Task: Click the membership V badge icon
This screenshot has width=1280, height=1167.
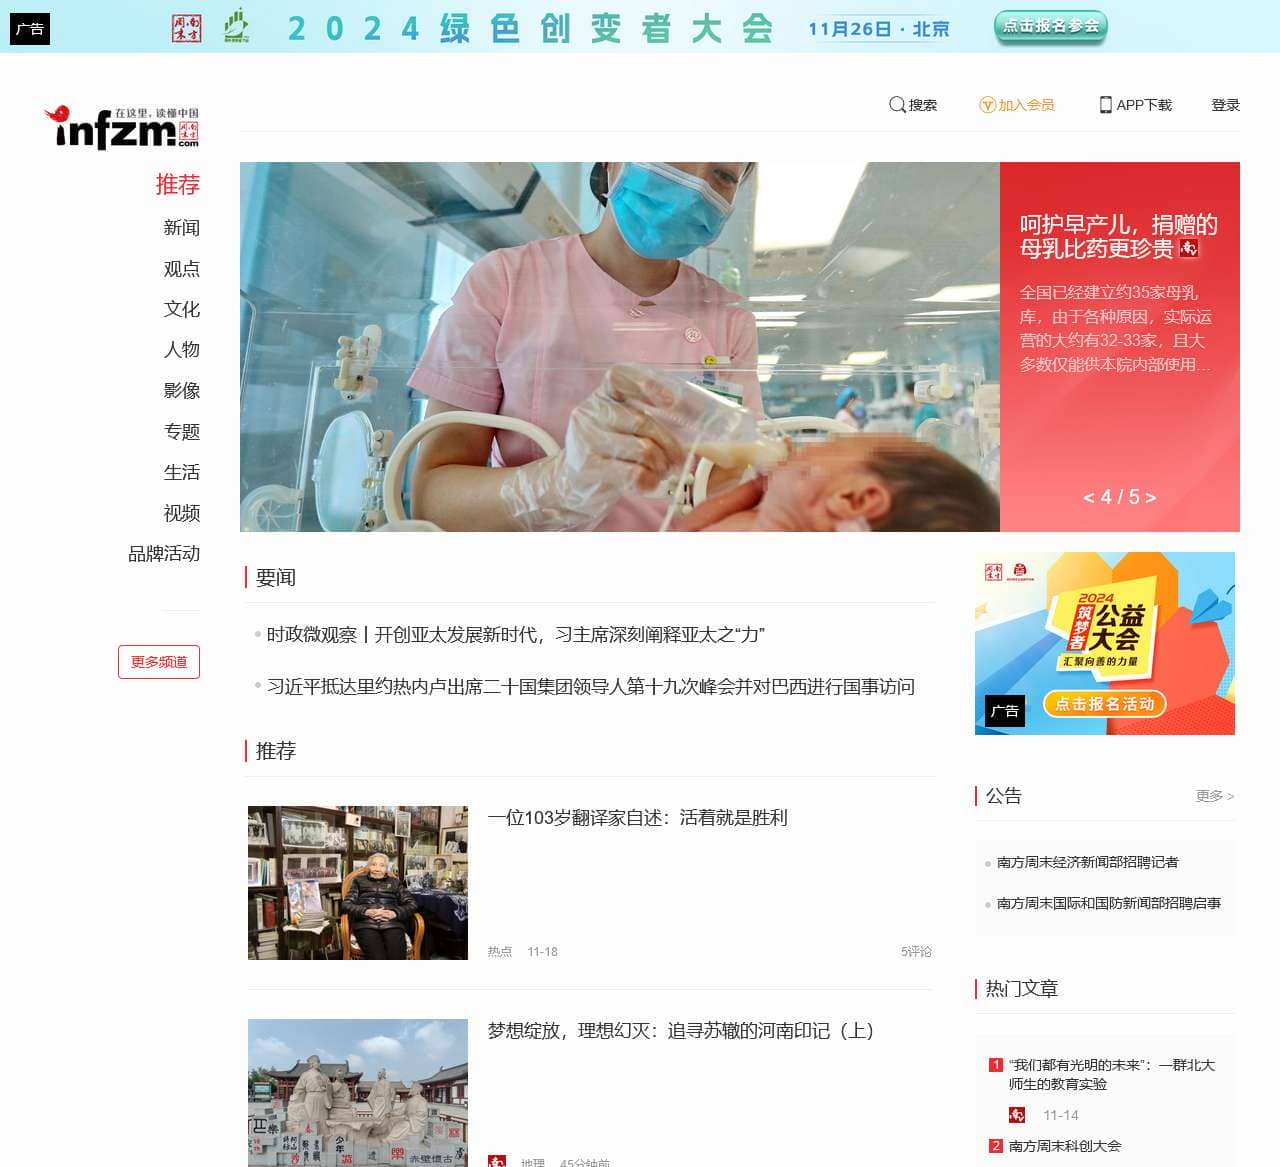Action: (987, 105)
